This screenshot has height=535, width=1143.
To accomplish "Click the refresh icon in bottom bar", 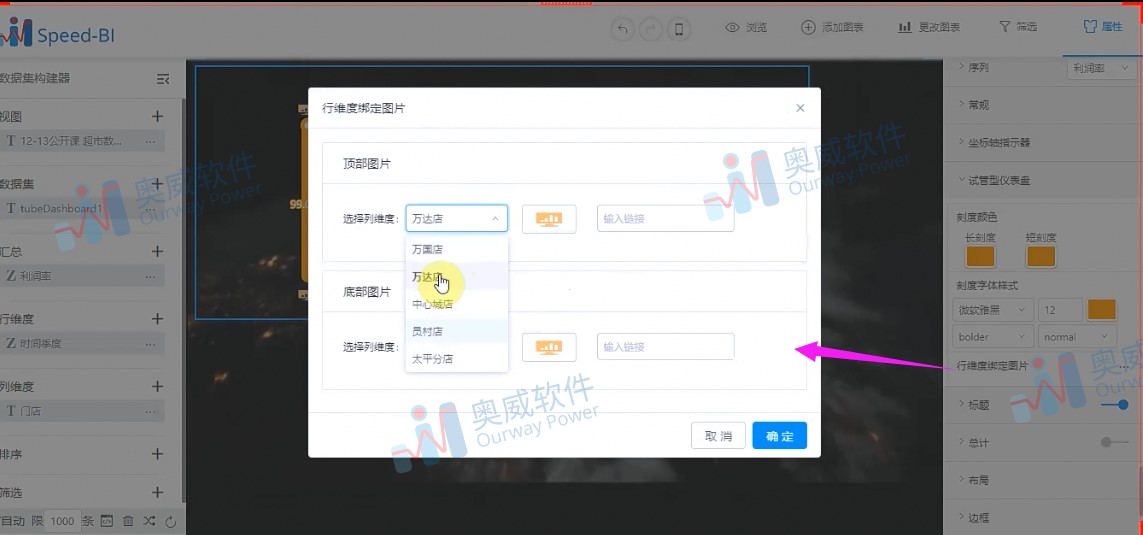I will (x=171, y=521).
